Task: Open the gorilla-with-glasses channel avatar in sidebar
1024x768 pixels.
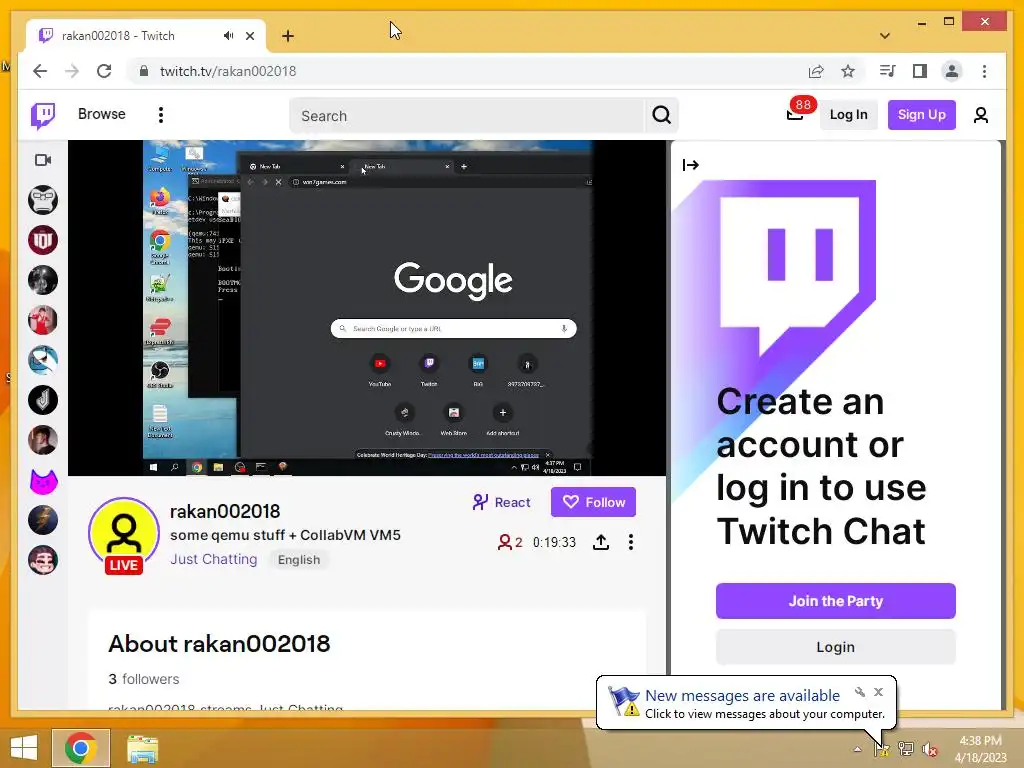Action: pos(43,200)
